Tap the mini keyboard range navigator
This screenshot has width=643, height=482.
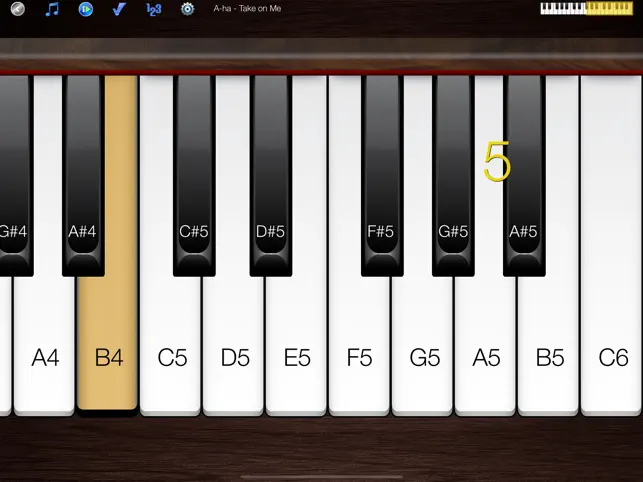click(586, 8)
